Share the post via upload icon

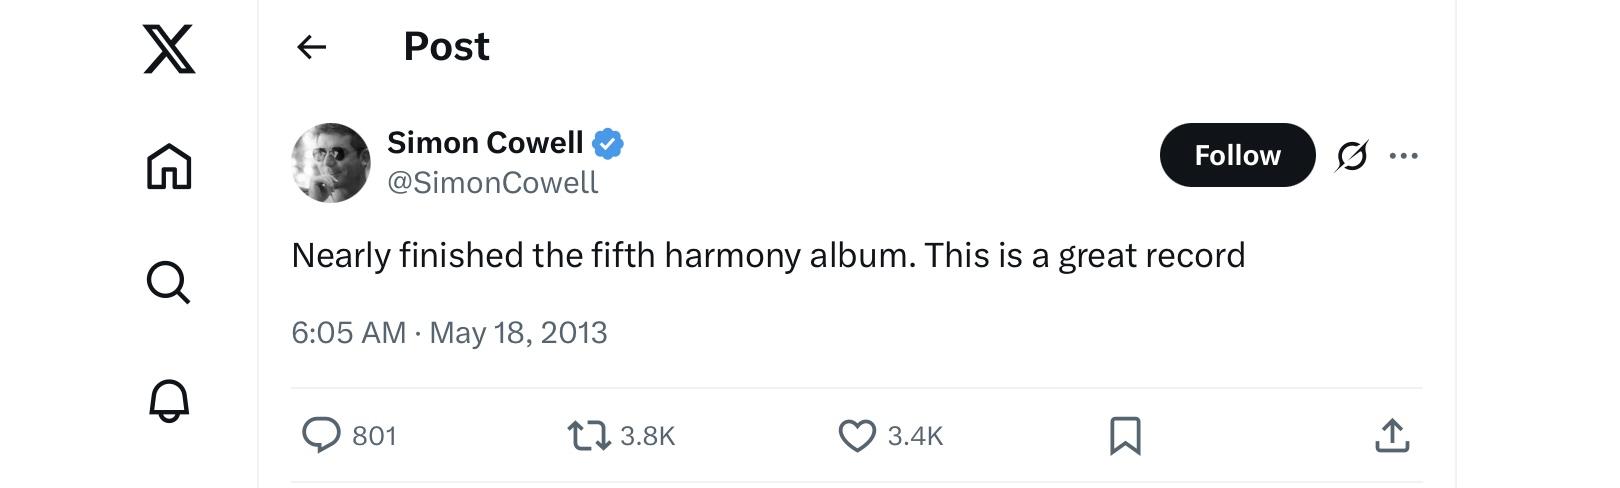(1392, 436)
